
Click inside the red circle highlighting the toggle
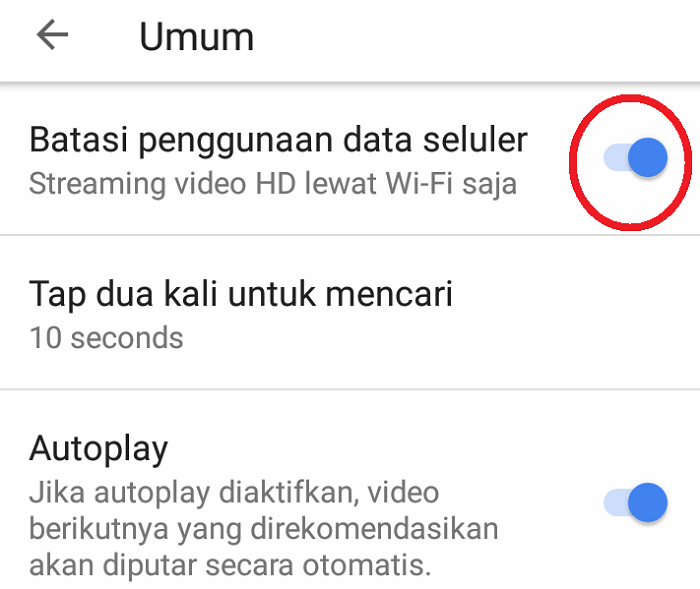point(630,162)
